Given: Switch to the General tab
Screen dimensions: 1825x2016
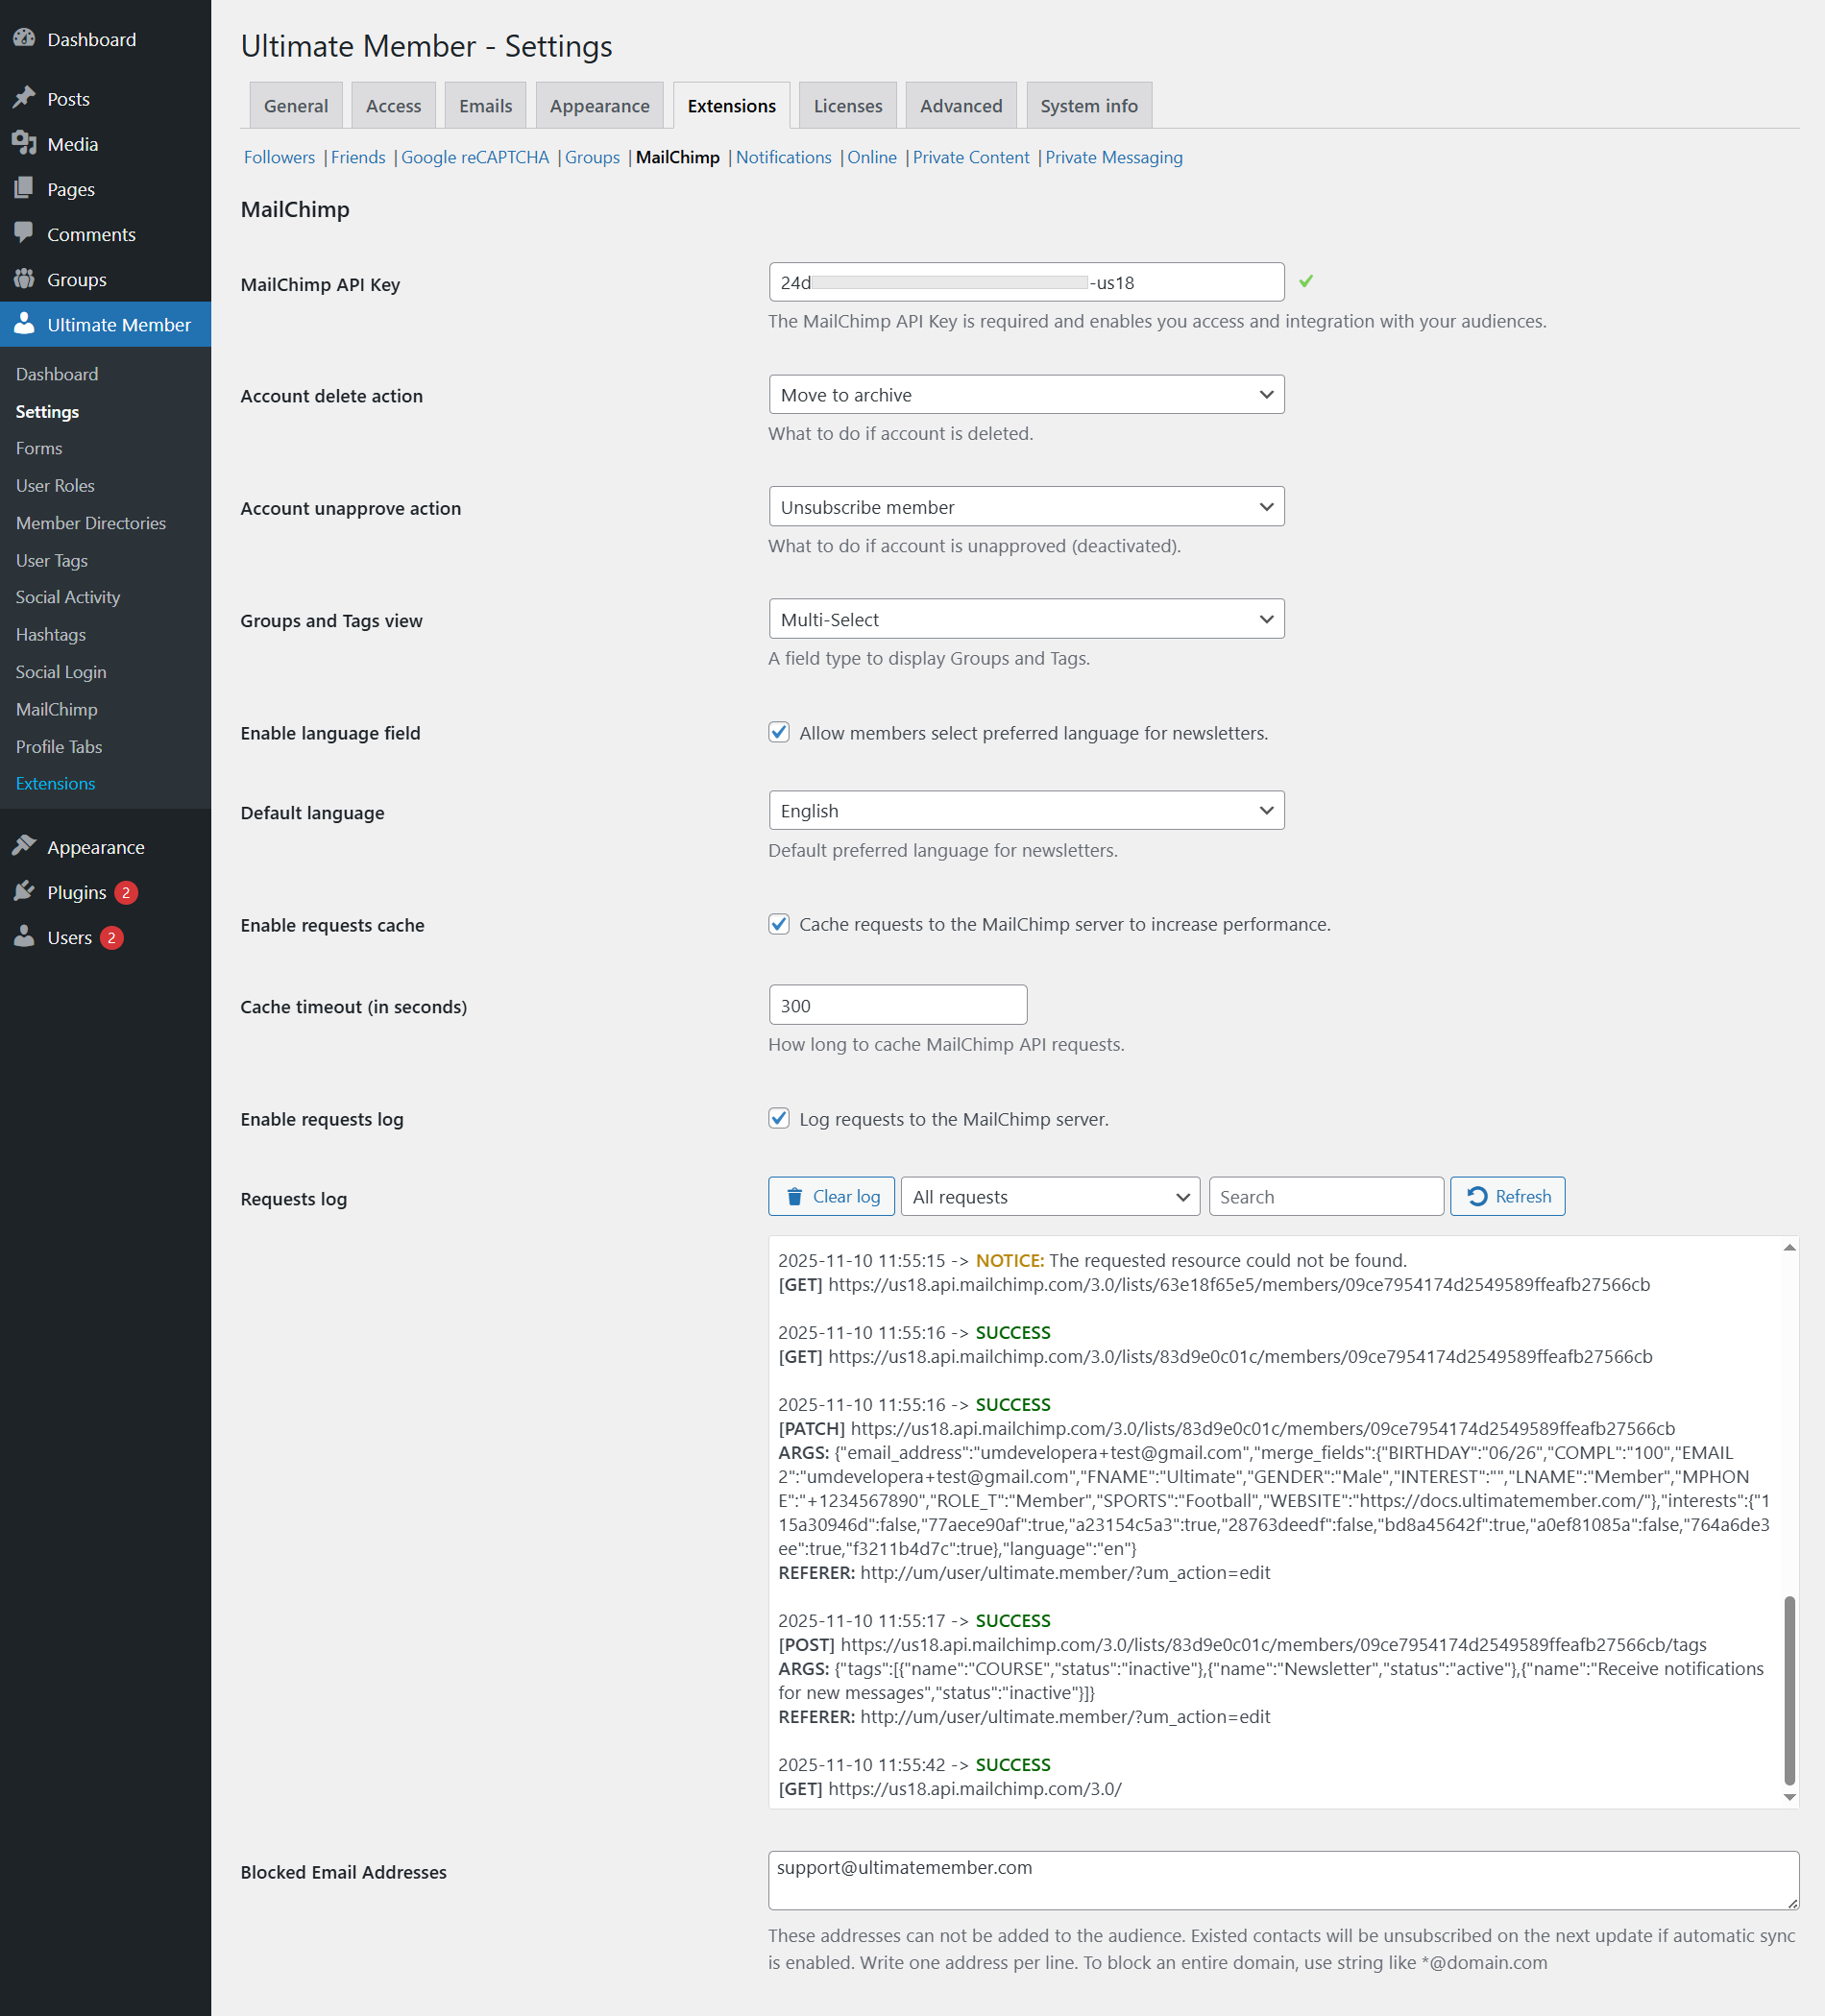Looking at the screenshot, I should [296, 106].
